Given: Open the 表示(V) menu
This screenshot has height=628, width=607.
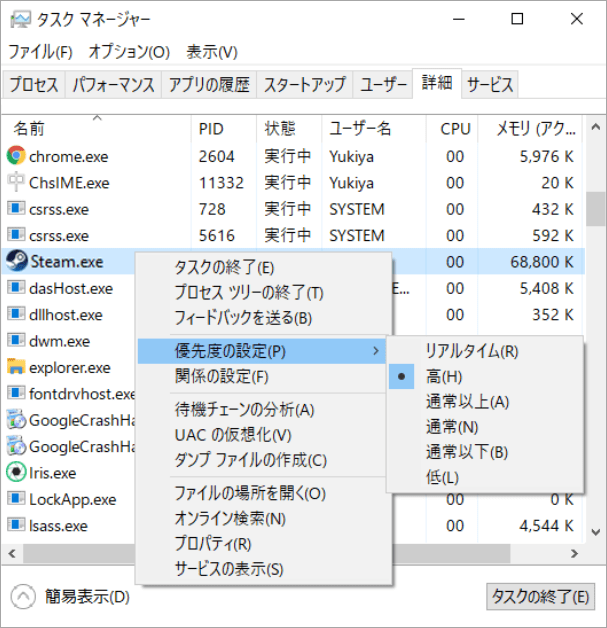Looking at the screenshot, I should [x=212, y=52].
